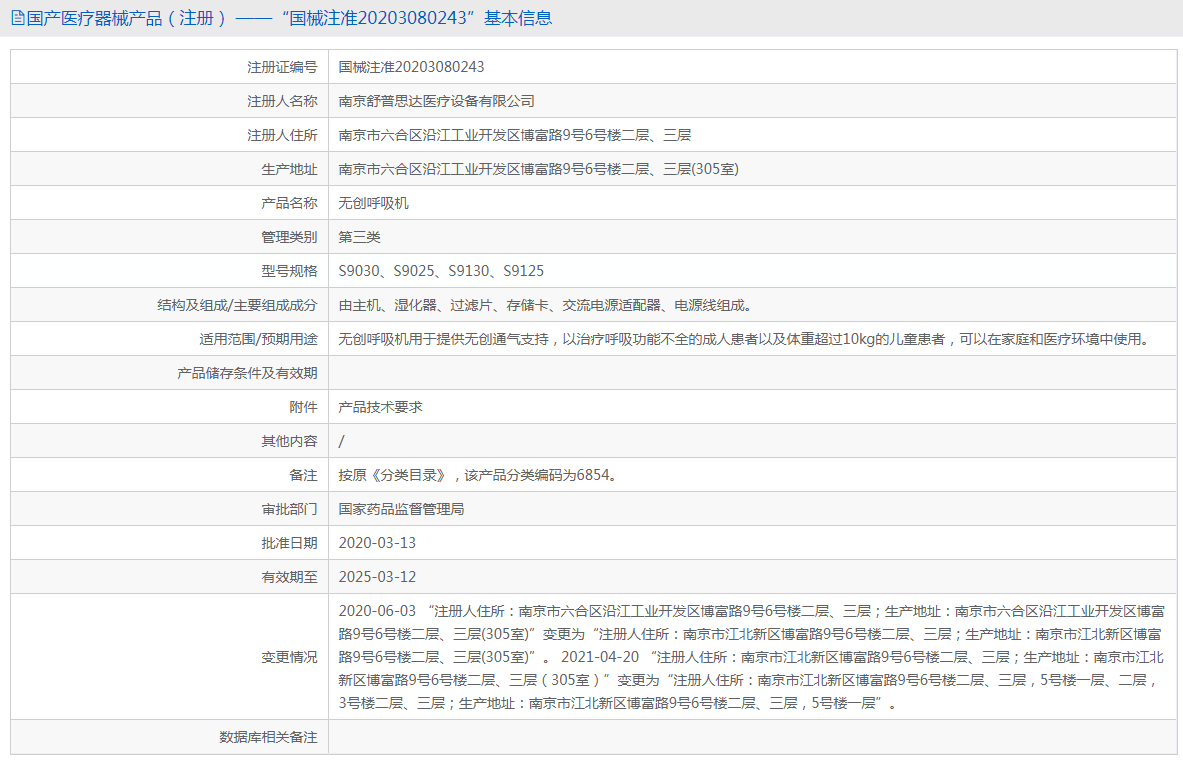The width and height of the screenshot is (1183, 763).
Task: Click the 管理类别 label
Action: pos(289,237)
